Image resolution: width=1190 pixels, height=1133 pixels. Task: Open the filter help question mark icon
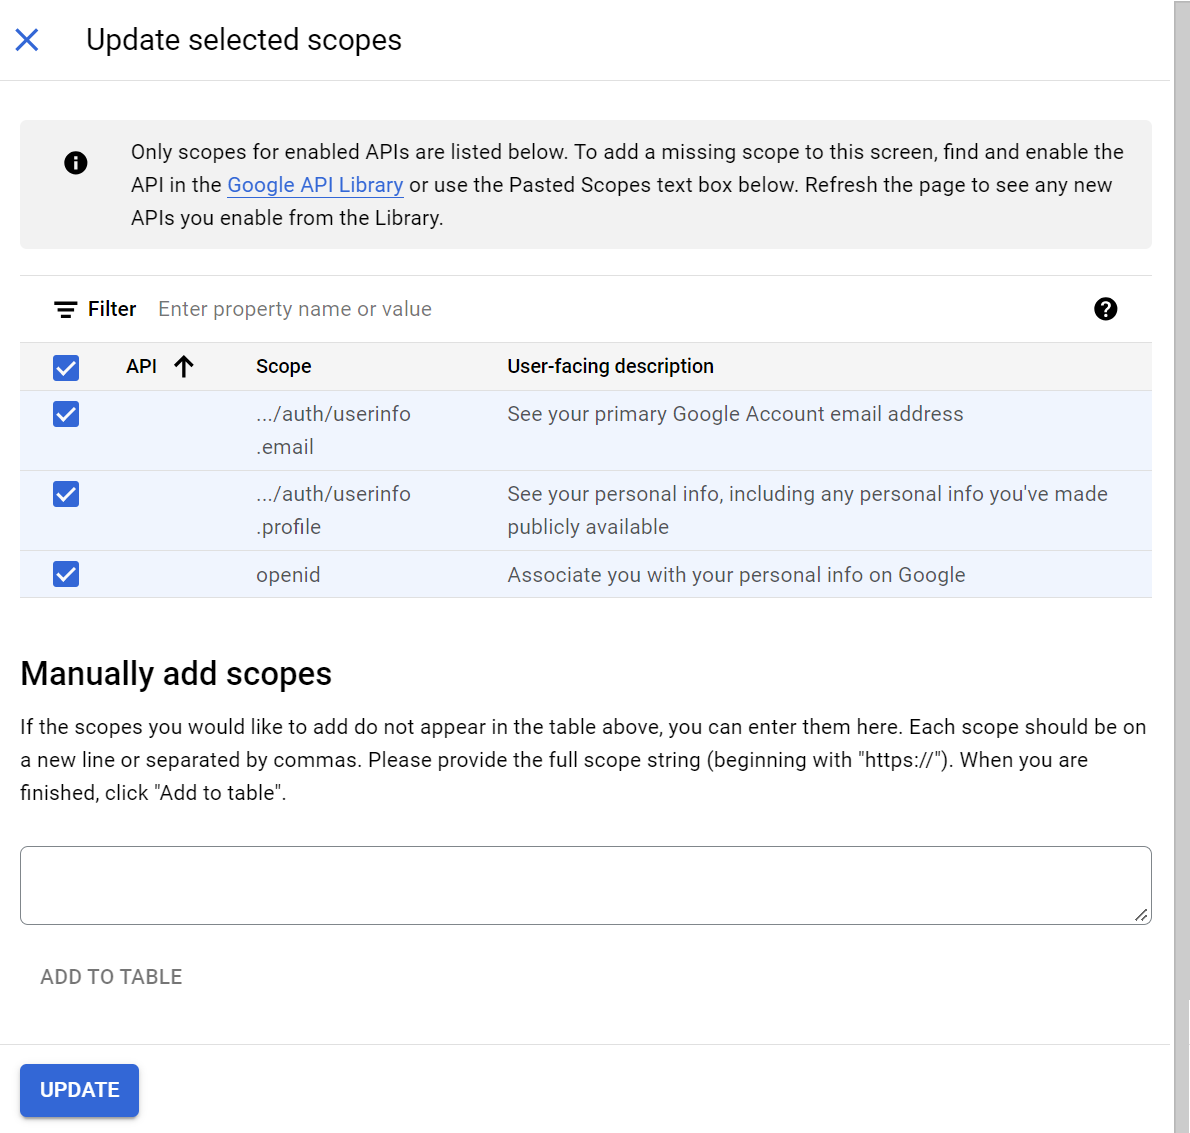click(x=1105, y=309)
